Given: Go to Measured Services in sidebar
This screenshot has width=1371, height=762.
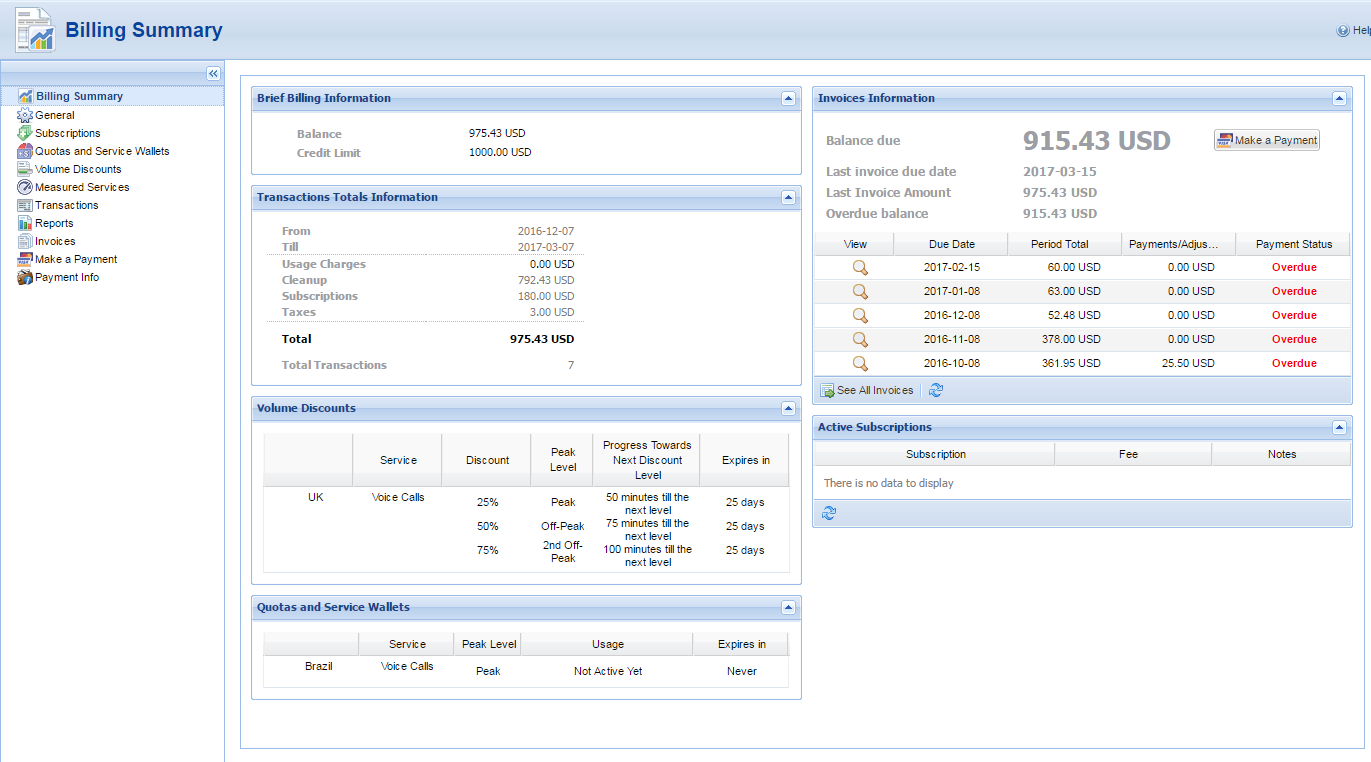Looking at the screenshot, I should 82,187.
